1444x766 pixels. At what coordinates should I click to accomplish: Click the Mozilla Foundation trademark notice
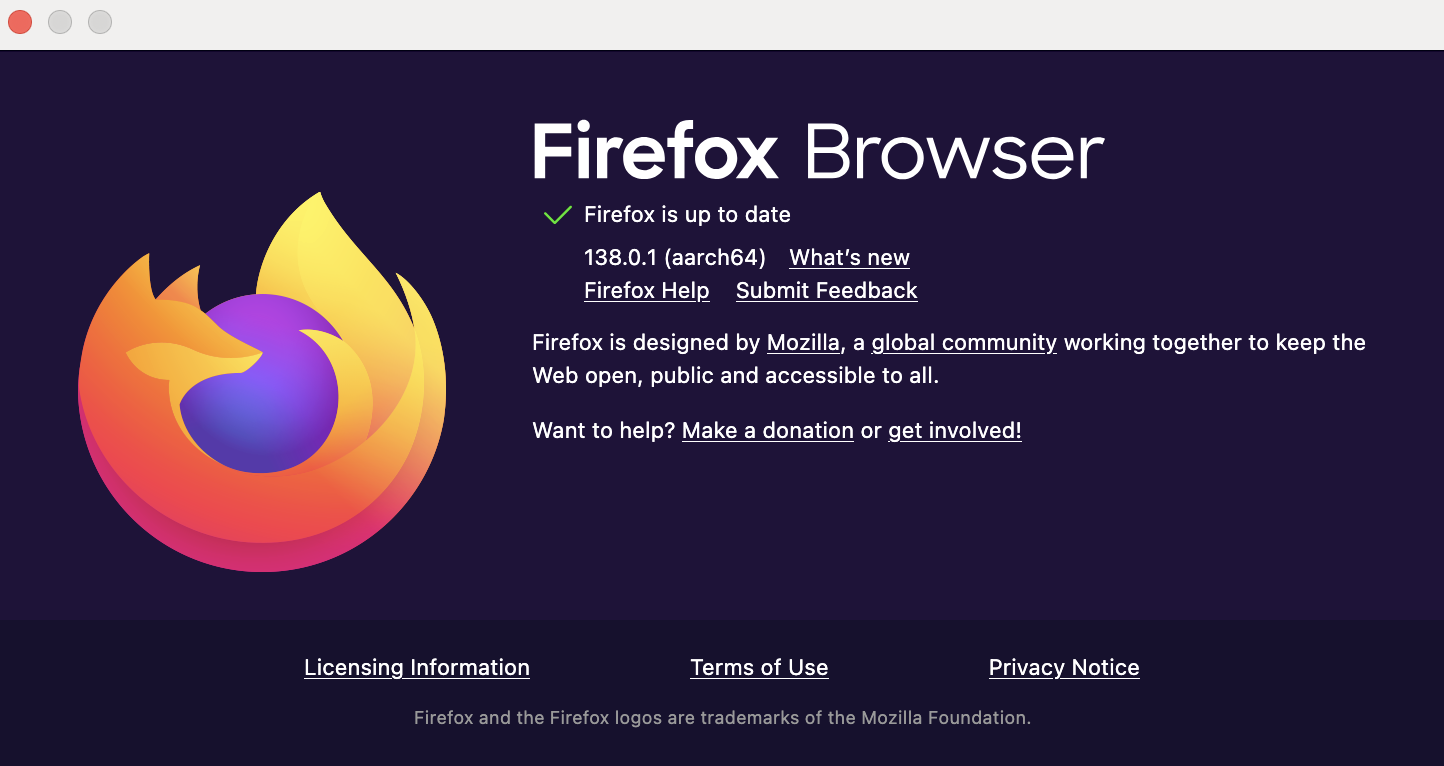(722, 718)
